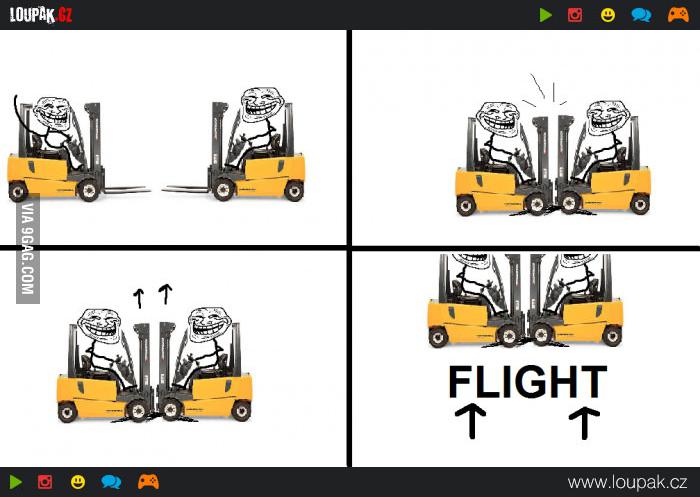Viewport: 700px width, 497px height.
Task: Click the yellow smiley icon in top bar
Action: tap(608, 15)
